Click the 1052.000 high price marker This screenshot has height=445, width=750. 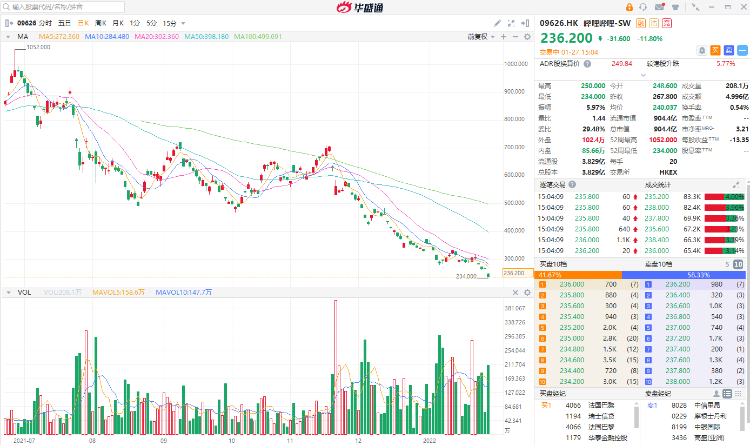(x=38, y=47)
